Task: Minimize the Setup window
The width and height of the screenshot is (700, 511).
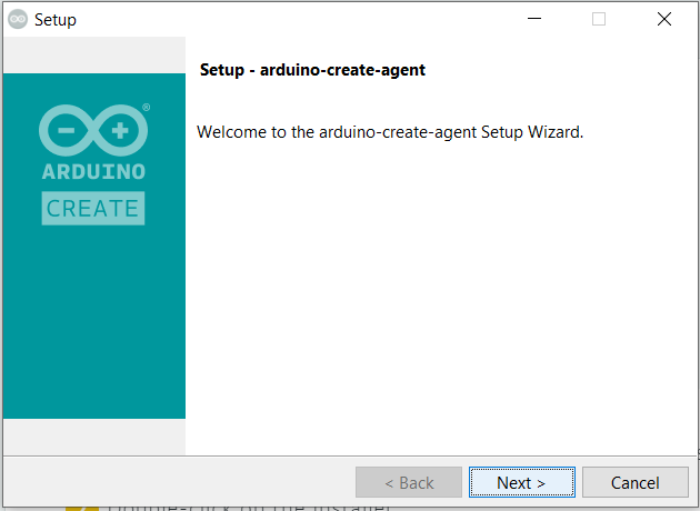Action: point(534,19)
